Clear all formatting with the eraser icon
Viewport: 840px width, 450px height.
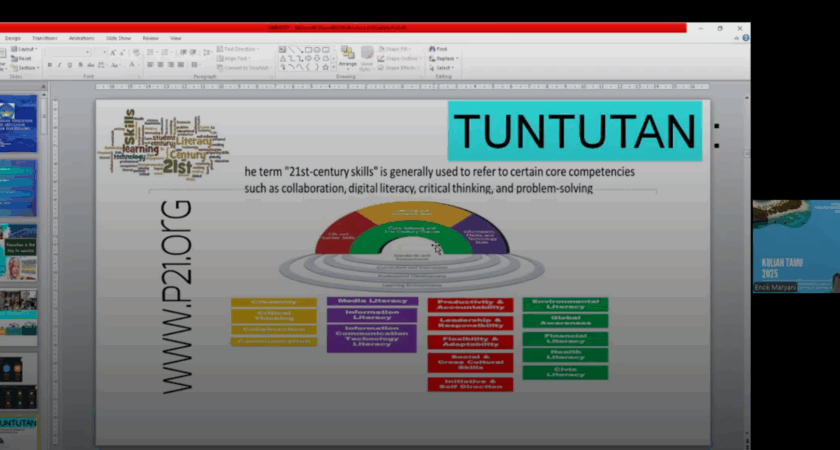pyautogui.click(x=136, y=52)
